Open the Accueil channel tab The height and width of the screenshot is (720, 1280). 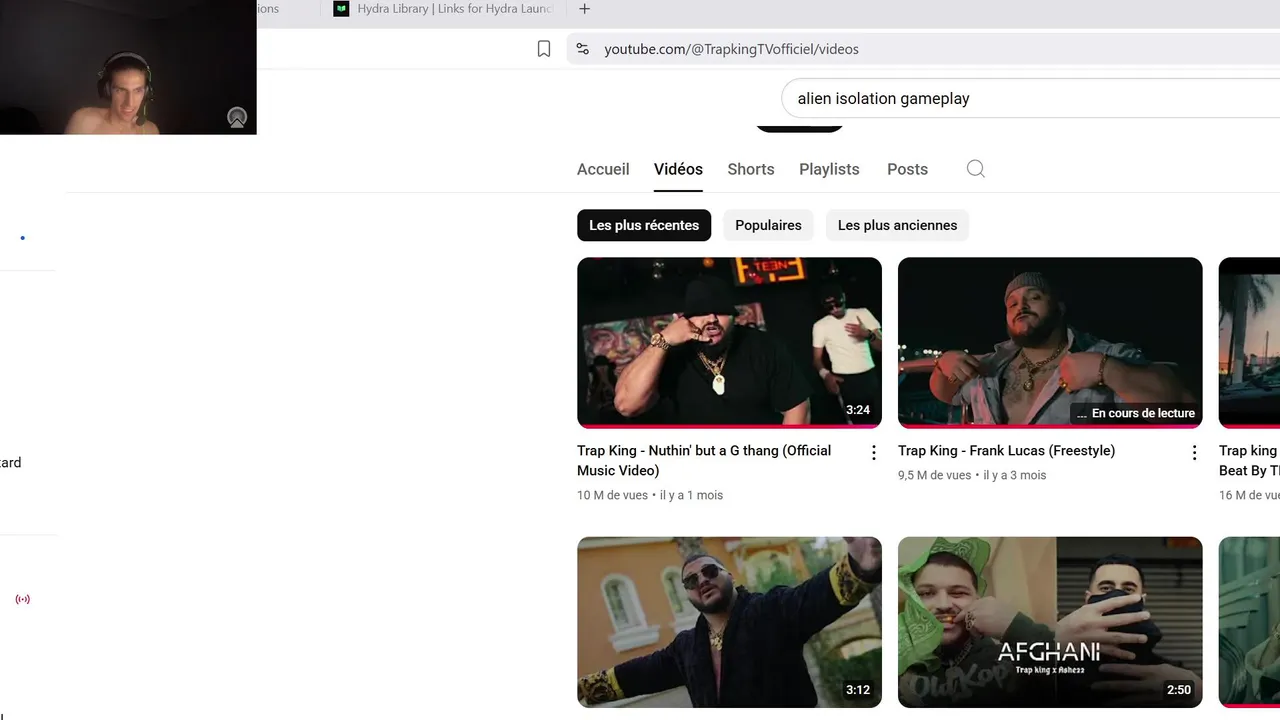603,169
